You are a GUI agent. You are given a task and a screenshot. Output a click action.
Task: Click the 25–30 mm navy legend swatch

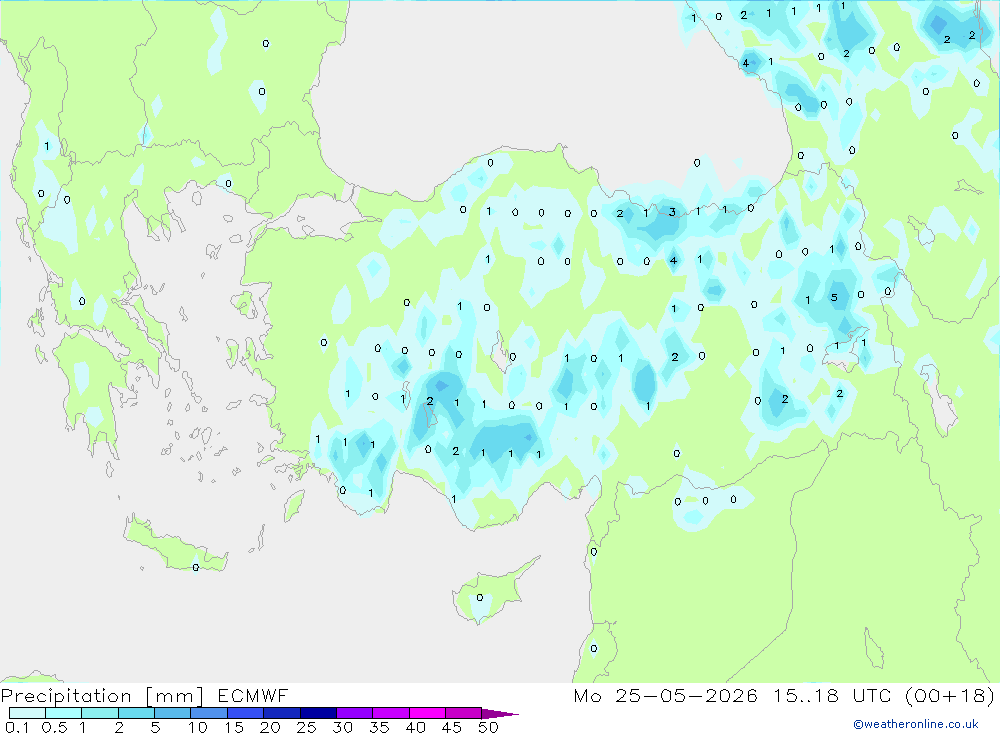[318, 713]
